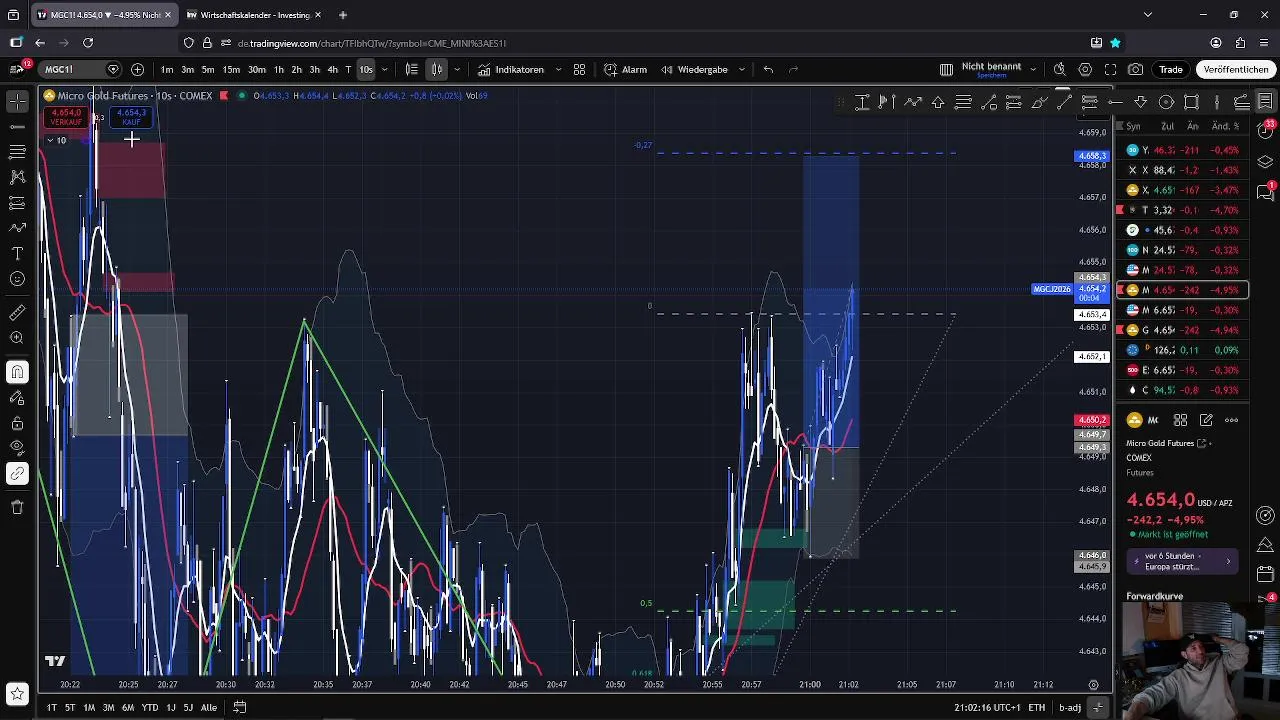Screen dimensions: 1280x720
Task: Toggle hide all drawings eye icon
Action: click(x=17, y=447)
